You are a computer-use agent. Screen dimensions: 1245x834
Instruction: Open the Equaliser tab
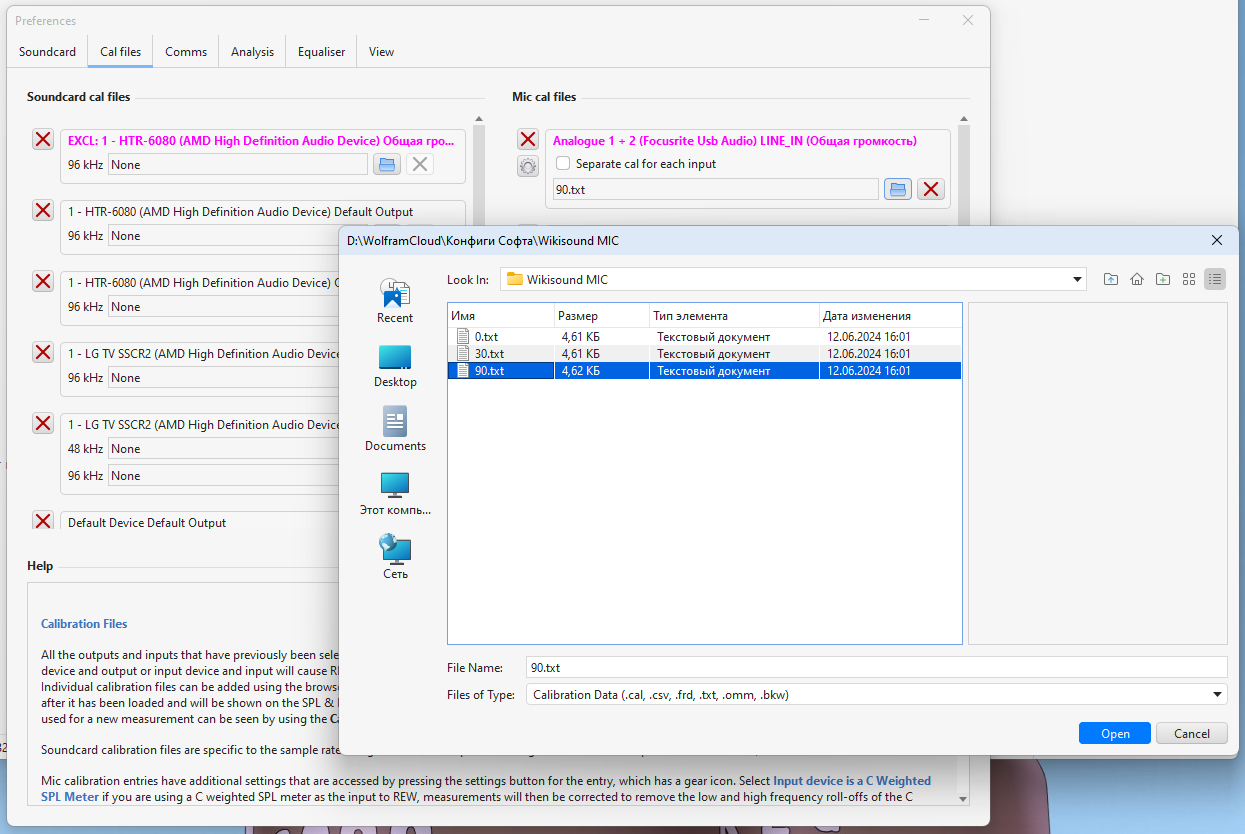tap(321, 52)
